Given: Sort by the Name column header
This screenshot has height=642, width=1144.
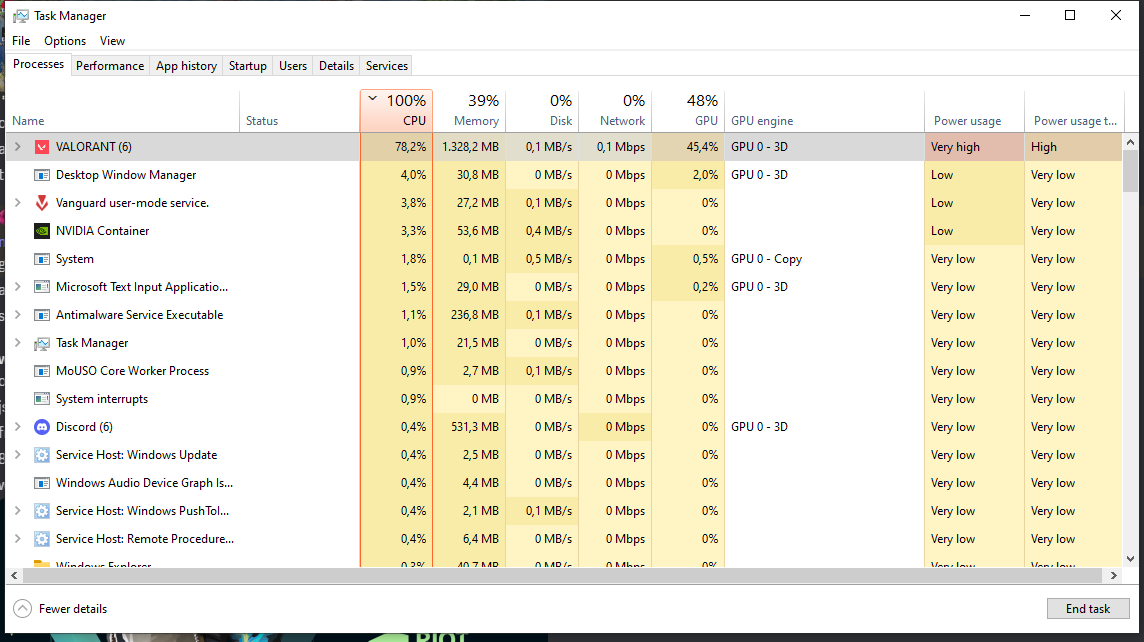Looking at the screenshot, I should pos(122,111).
